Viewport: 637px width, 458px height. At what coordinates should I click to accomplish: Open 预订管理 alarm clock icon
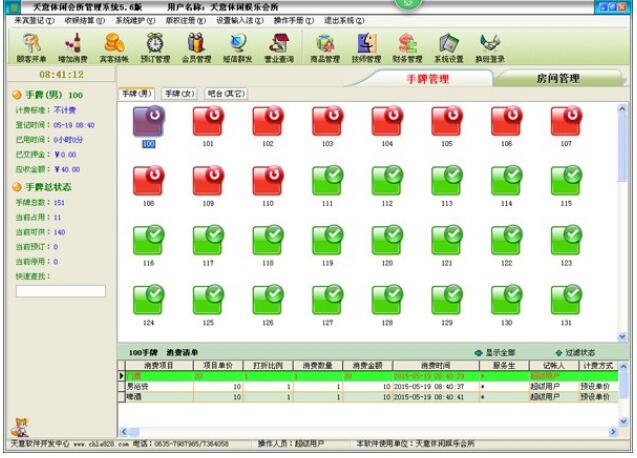[155, 47]
